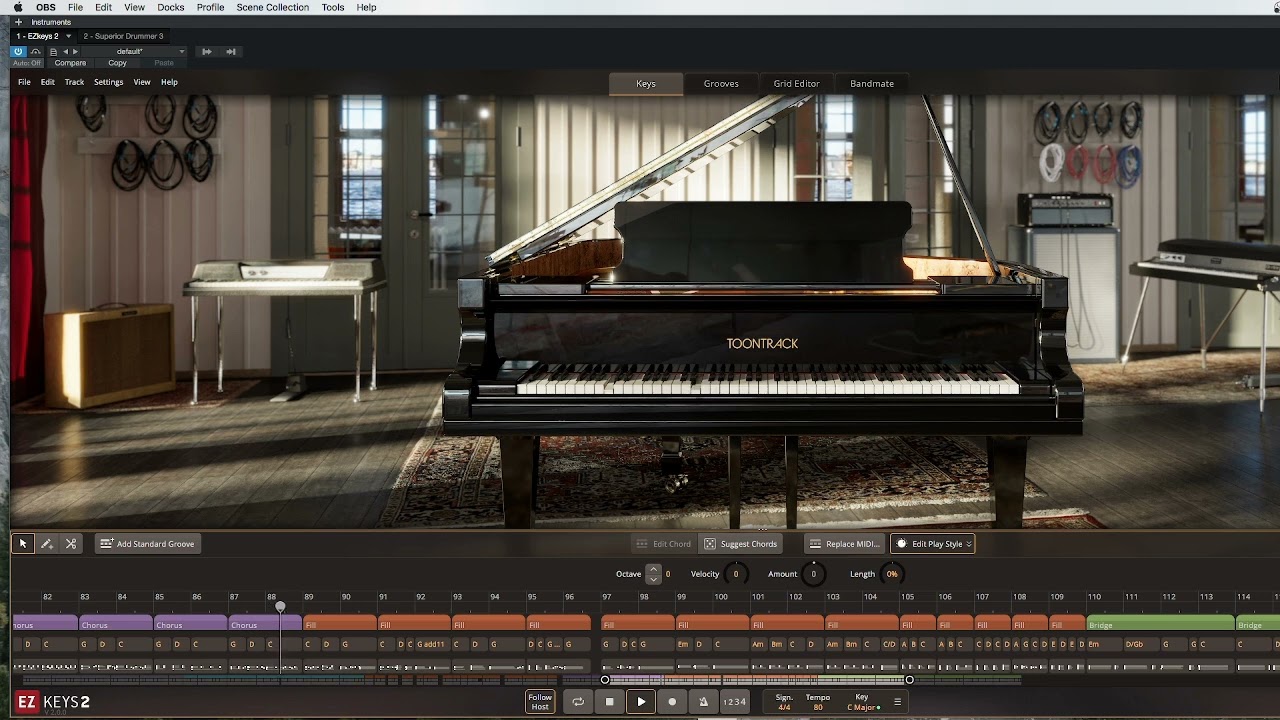Toggle the 1234 count-in button

coord(734,702)
